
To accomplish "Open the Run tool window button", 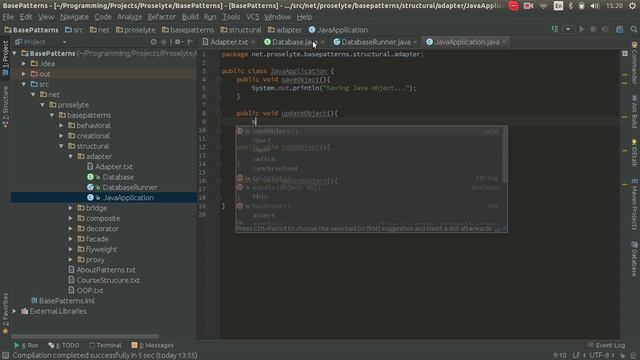I will 26,345.
